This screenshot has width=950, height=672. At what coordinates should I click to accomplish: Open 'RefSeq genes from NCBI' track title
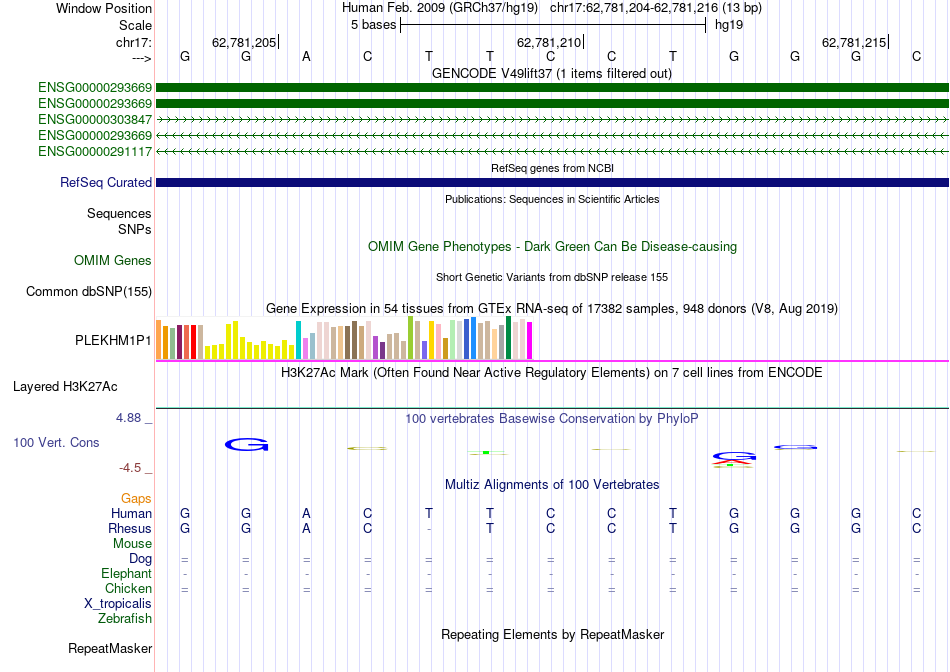point(552,168)
